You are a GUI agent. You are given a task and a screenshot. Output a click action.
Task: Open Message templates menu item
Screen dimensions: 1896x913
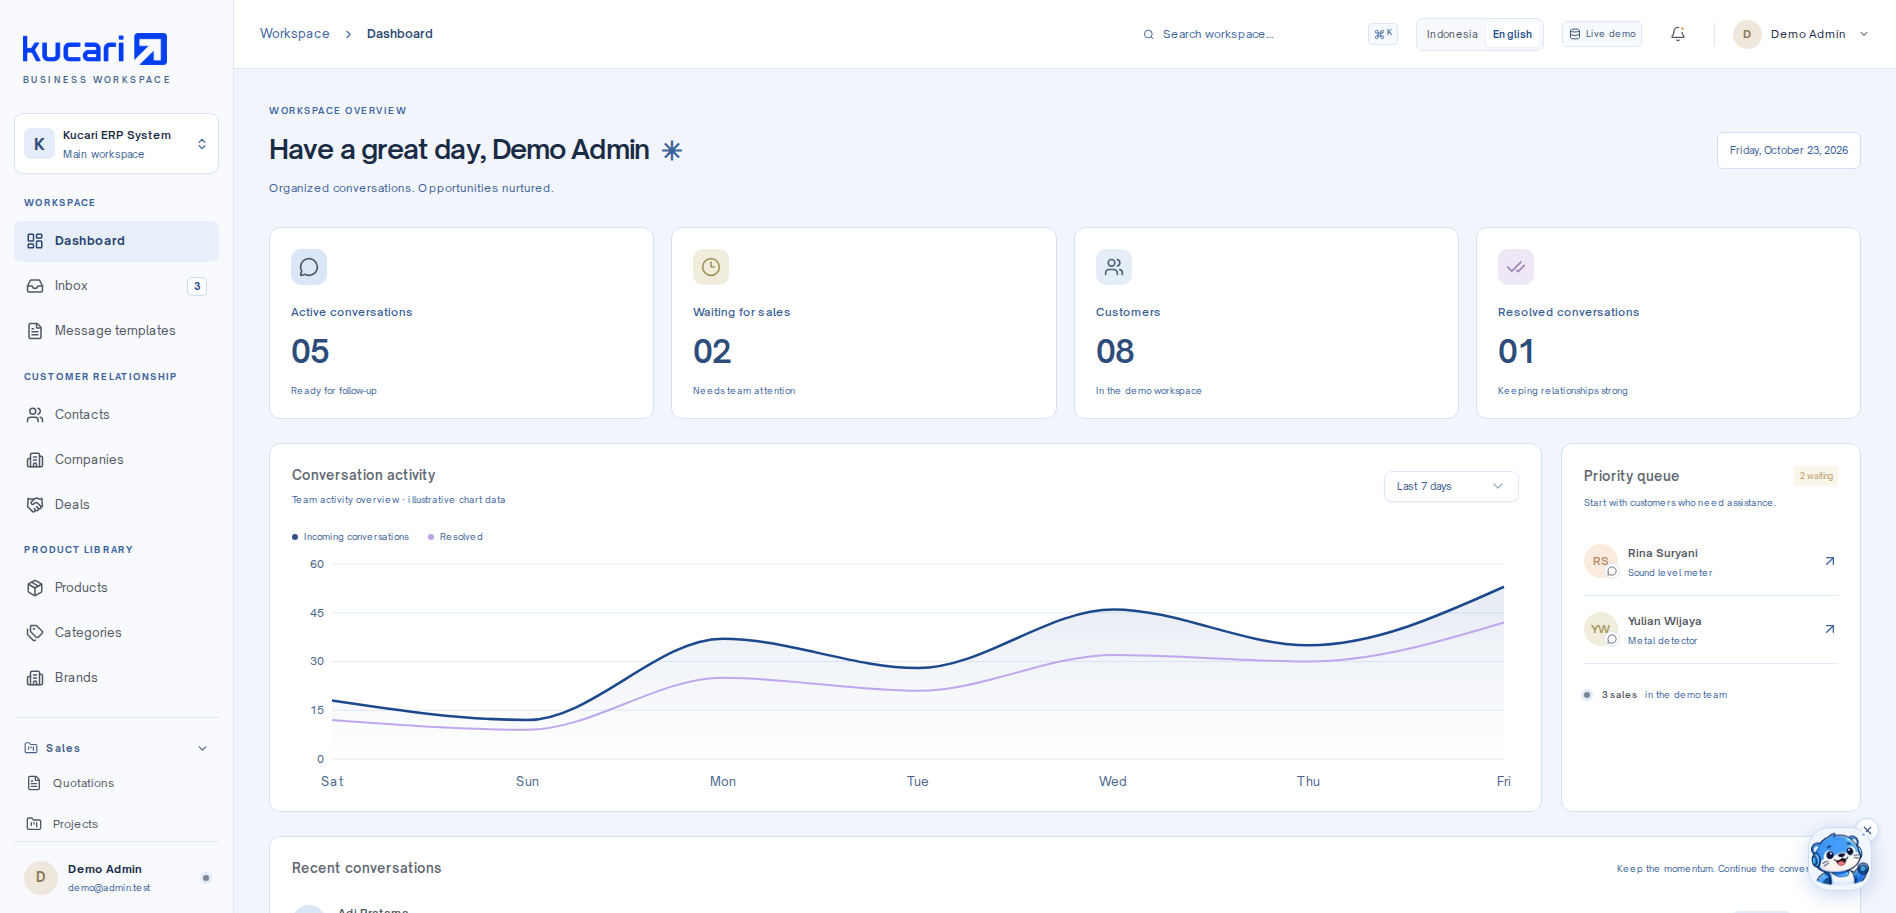point(116,331)
